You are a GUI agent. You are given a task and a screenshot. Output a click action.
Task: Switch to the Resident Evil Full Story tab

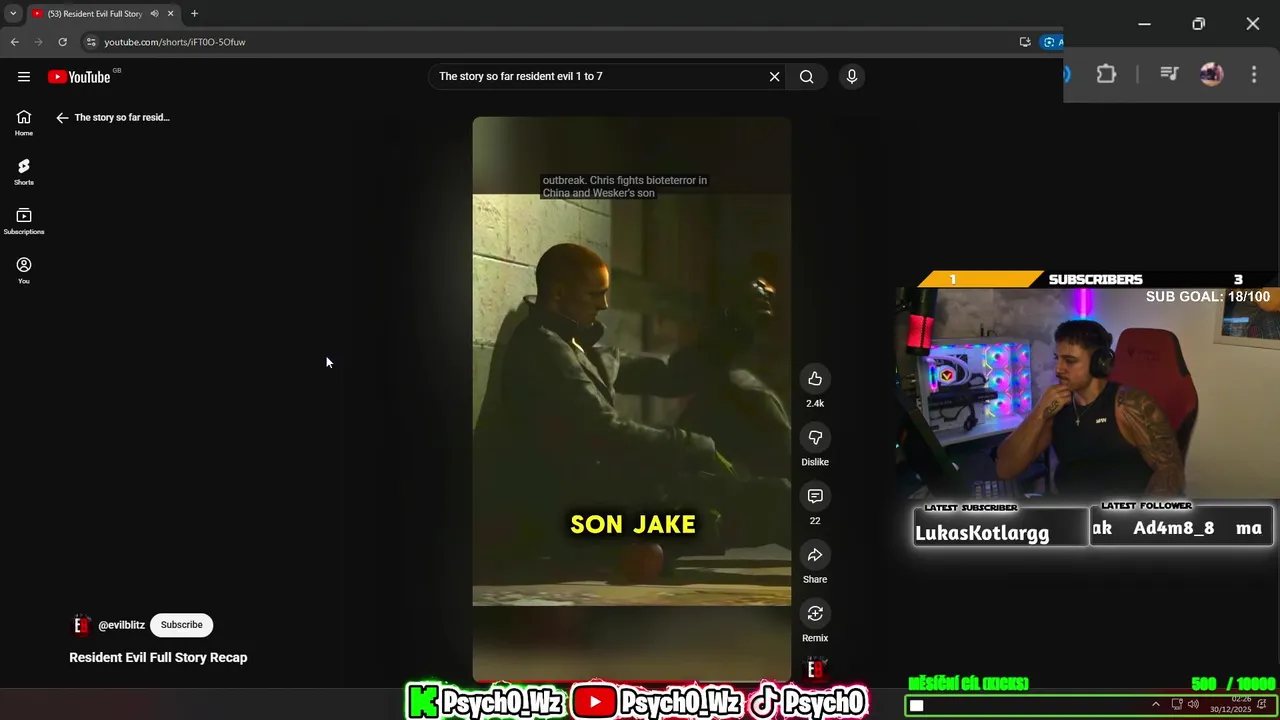click(x=95, y=14)
